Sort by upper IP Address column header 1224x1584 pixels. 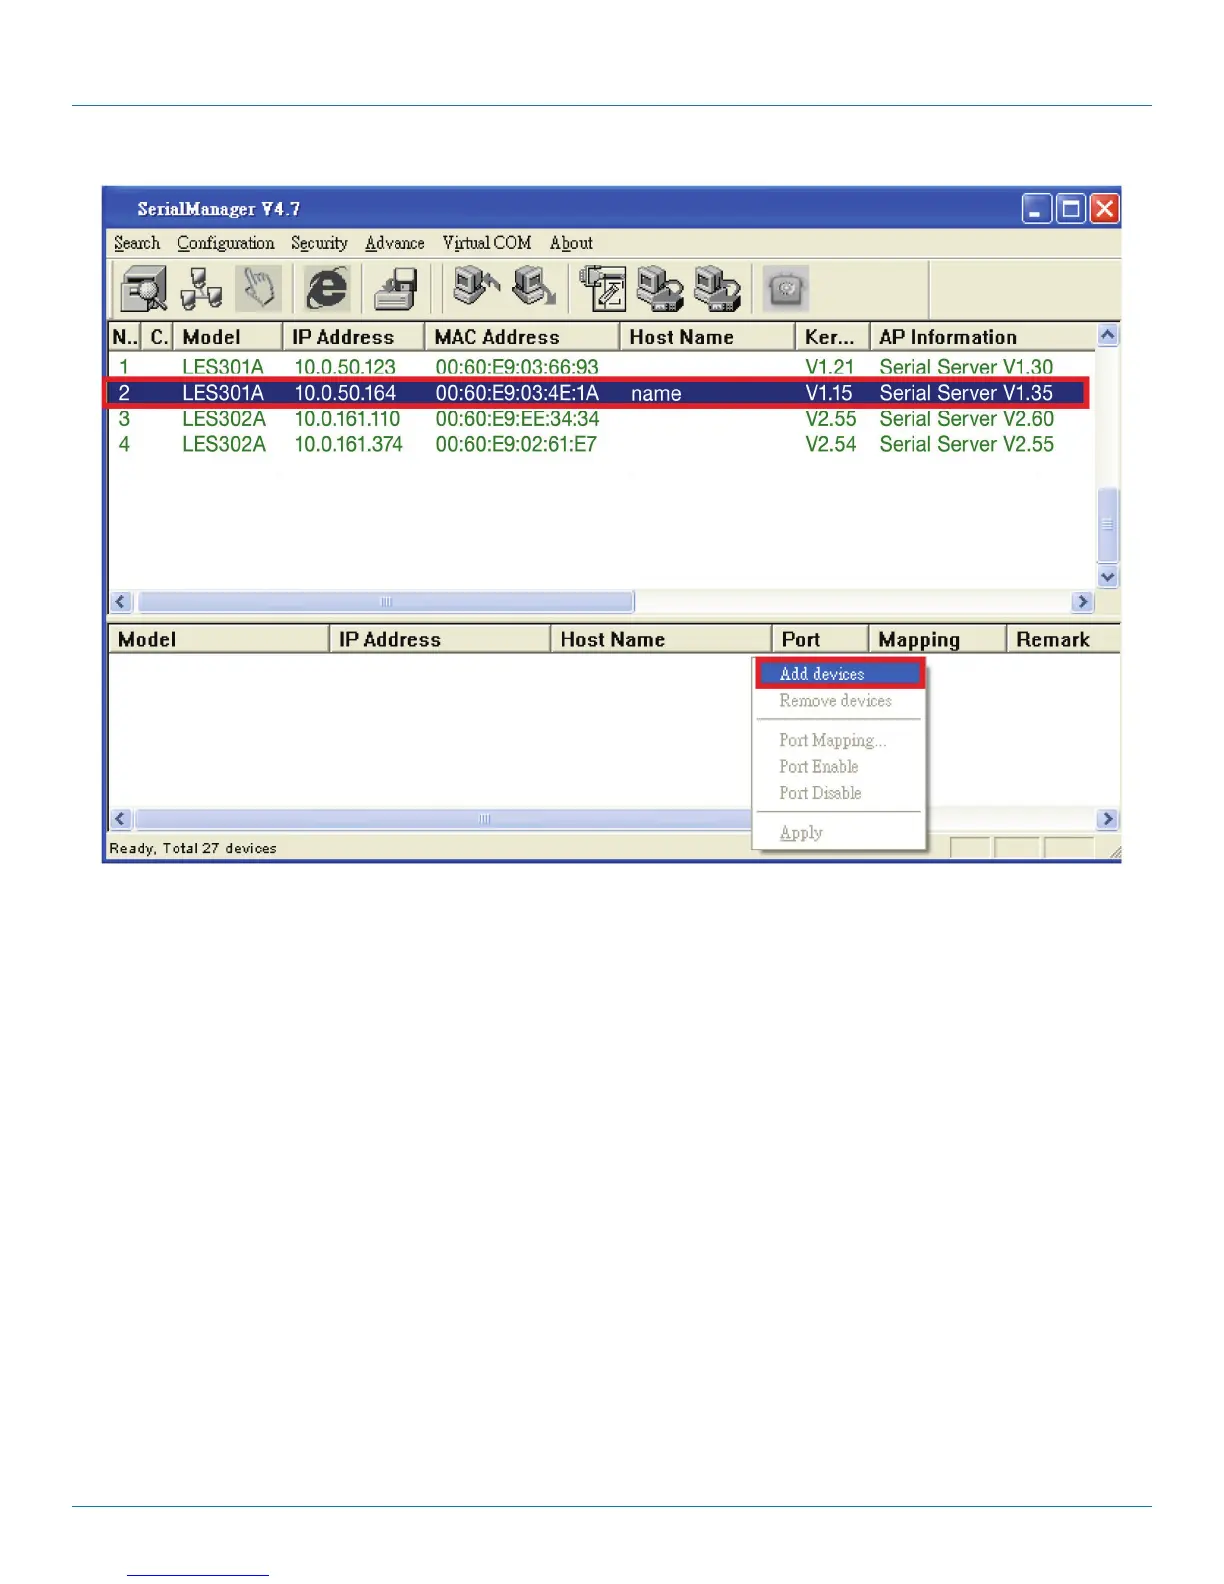(354, 337)
